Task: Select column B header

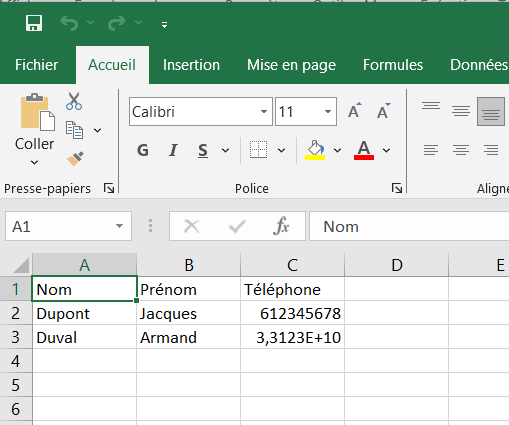Action: (x=189, y=265)
